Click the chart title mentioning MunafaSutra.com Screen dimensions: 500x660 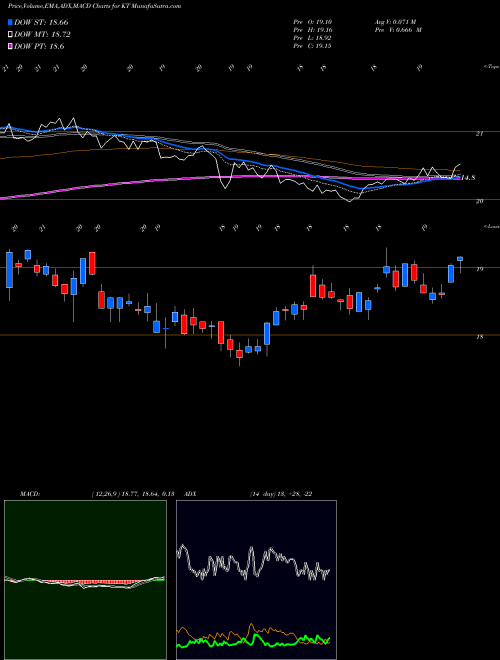[95, 7]
